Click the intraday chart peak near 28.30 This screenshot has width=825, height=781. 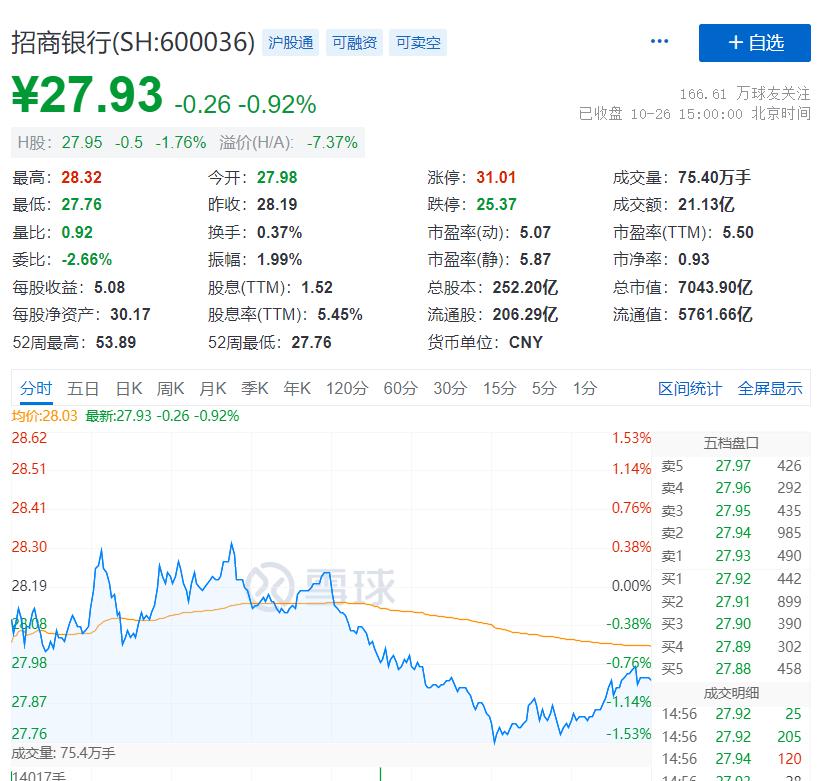pos(232,543)
